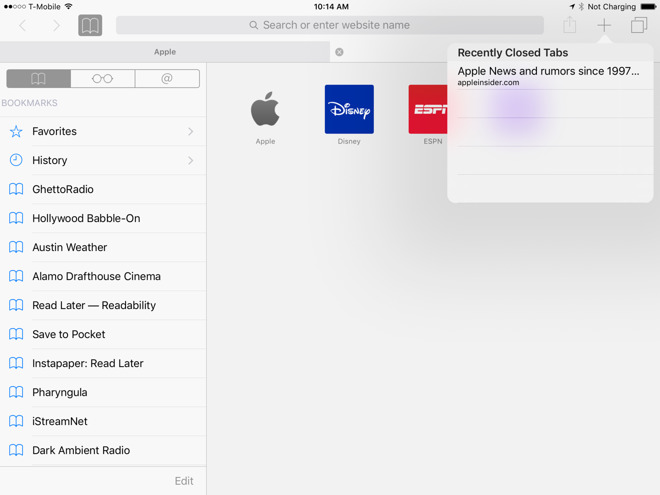Click book icon beside Dark Ambient Radio
This screenshot has width=660, height=495.
point(16,451)
